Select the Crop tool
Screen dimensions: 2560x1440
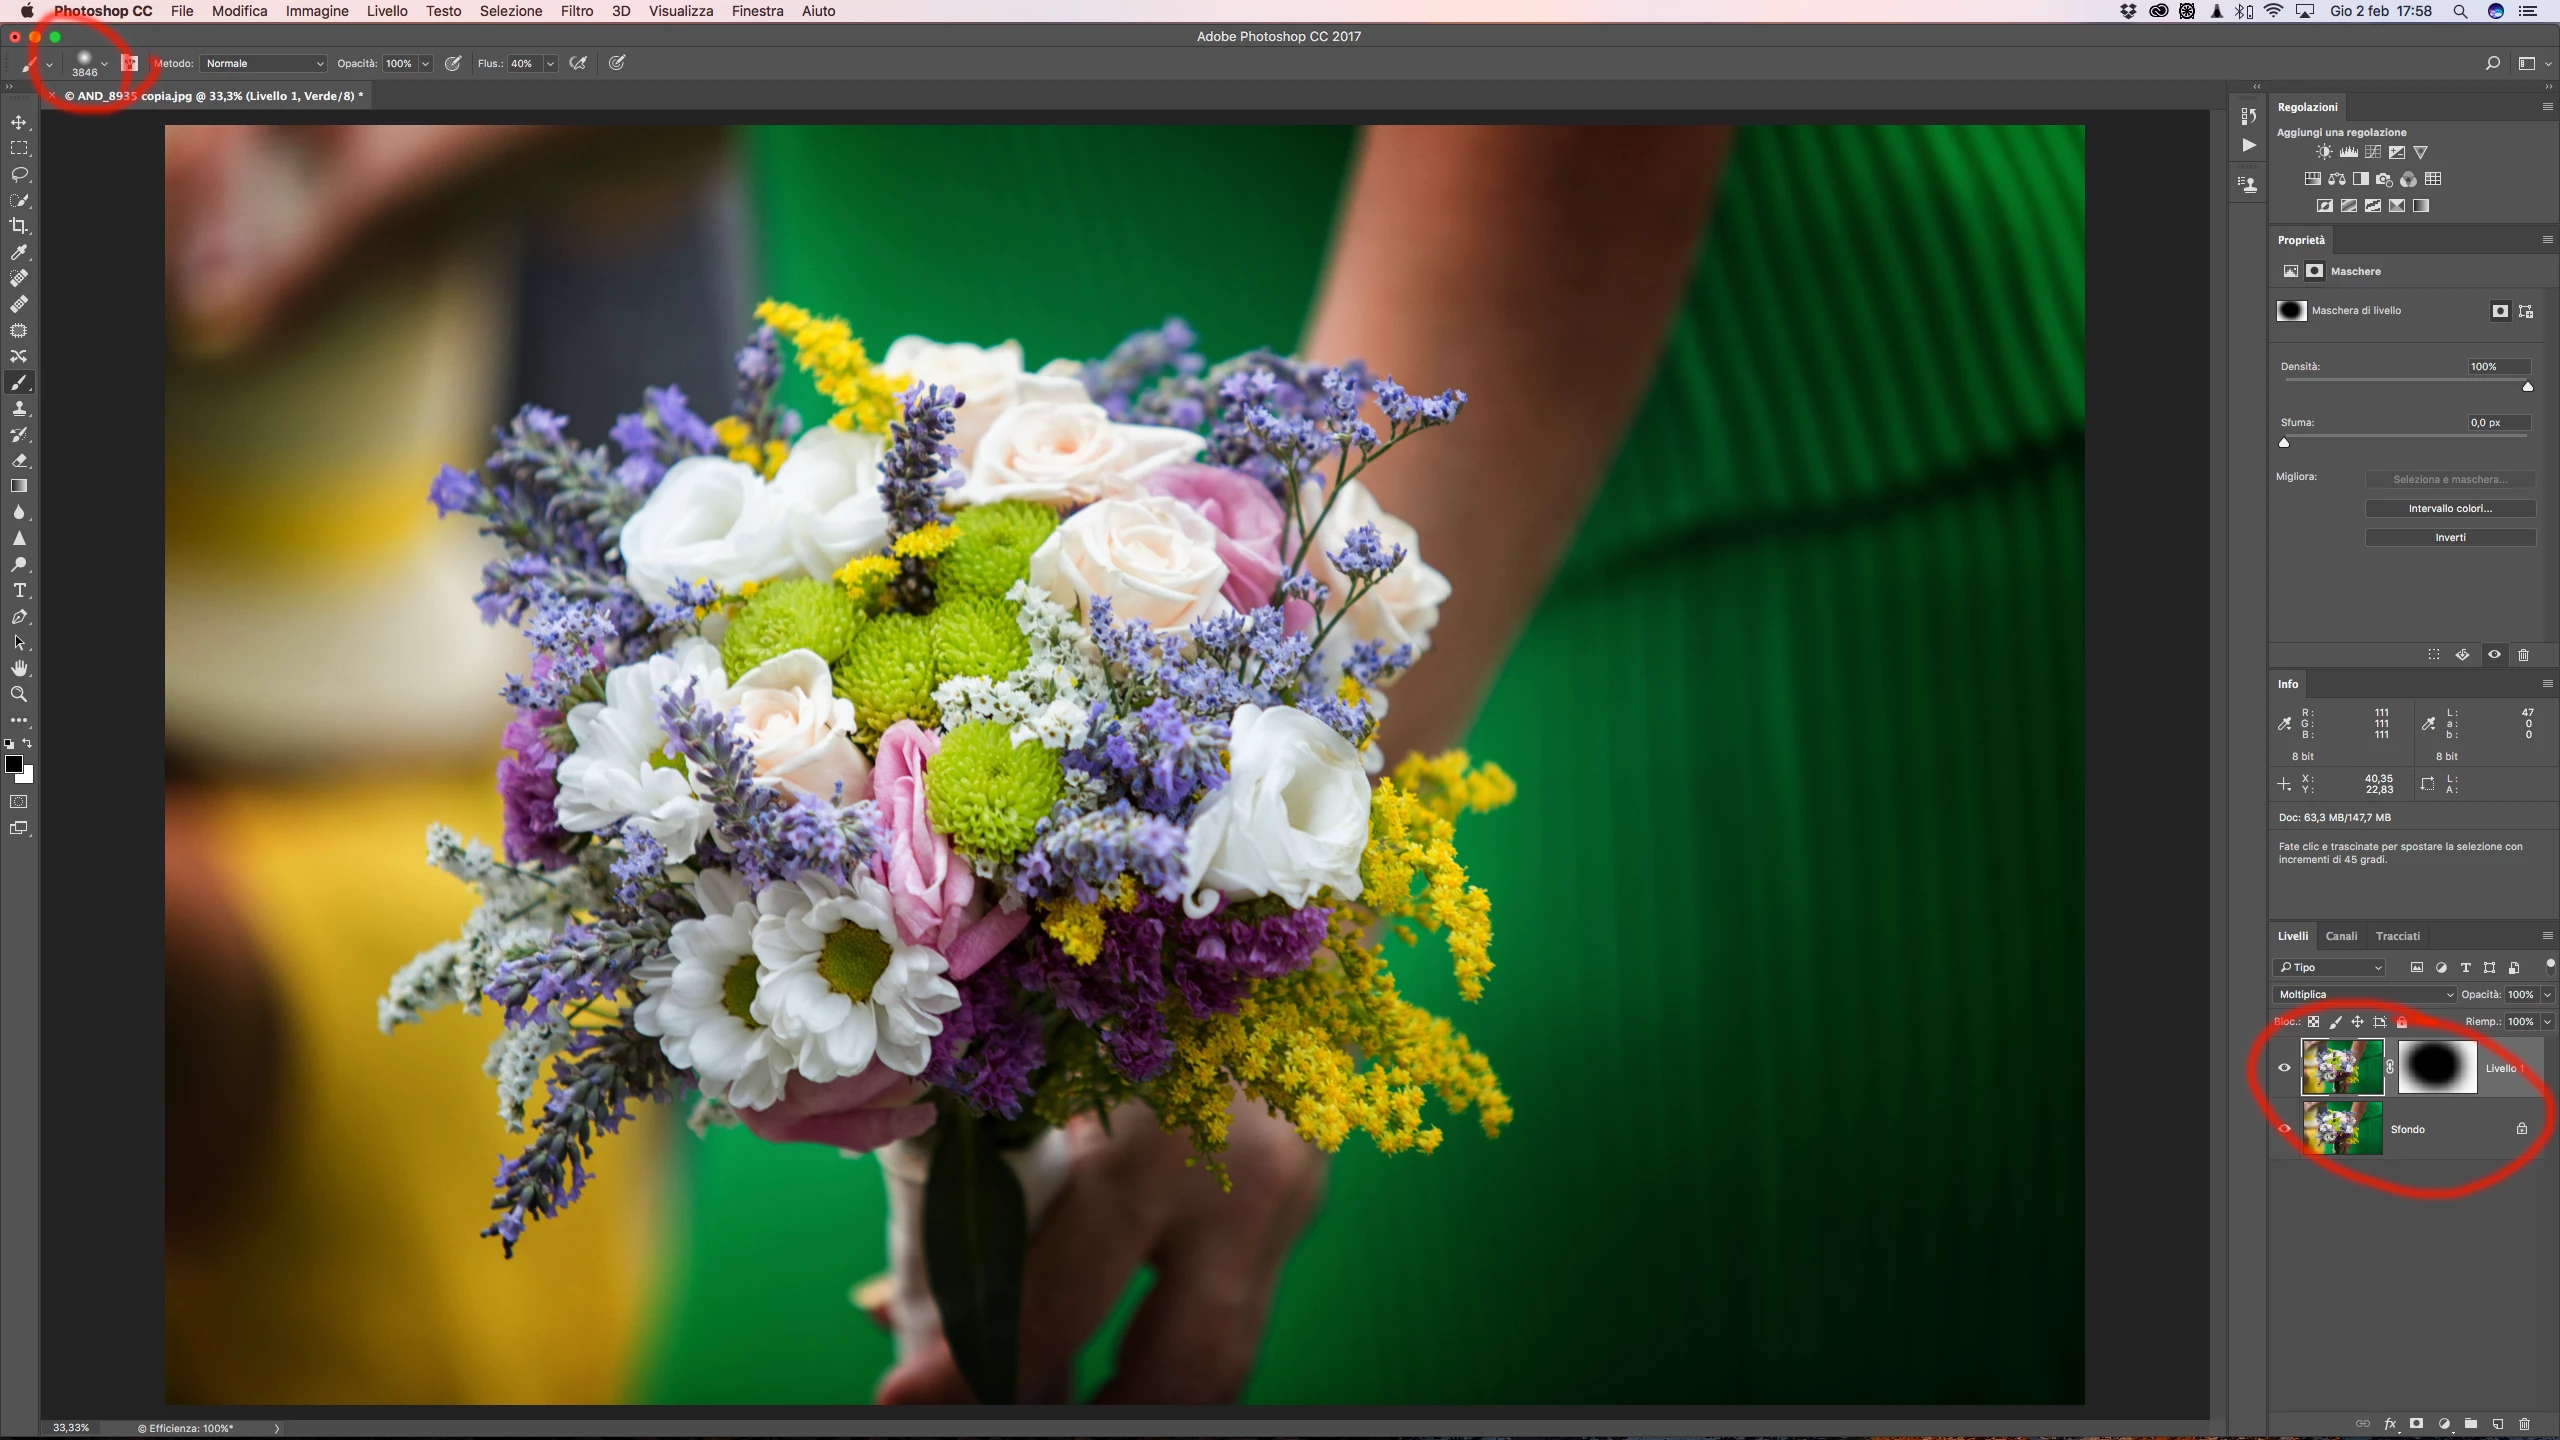click(x=19, y=226)
